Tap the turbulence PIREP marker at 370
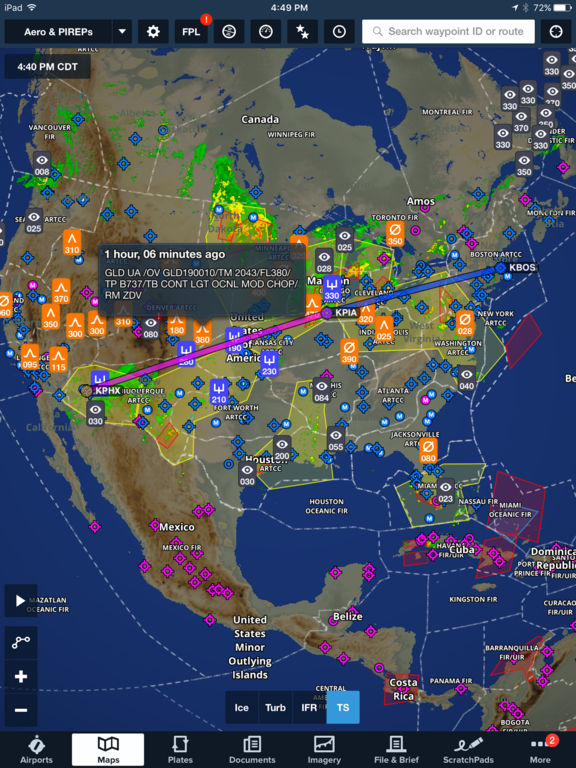This screenshot has height=768, width=576. pos(61,291)
